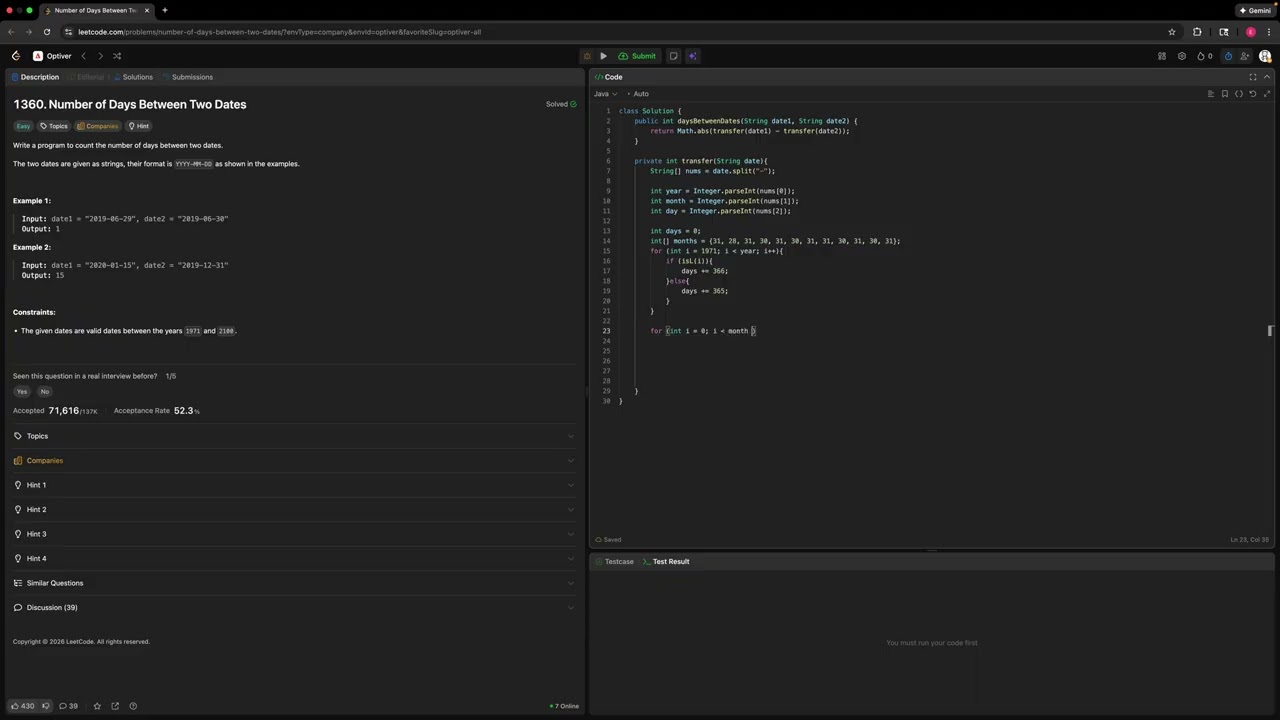Click the editor minimap scrollbar
Screen dimensions: 1280x720
pyautogui.click(x=1270, y=330)
